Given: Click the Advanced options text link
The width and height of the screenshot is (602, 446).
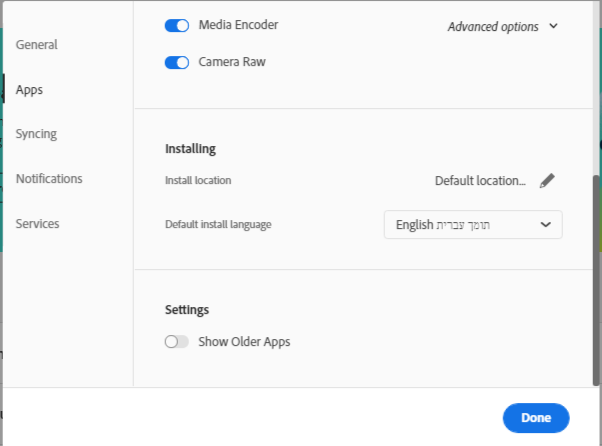Looking at the screenshot, I should (493, 27).
